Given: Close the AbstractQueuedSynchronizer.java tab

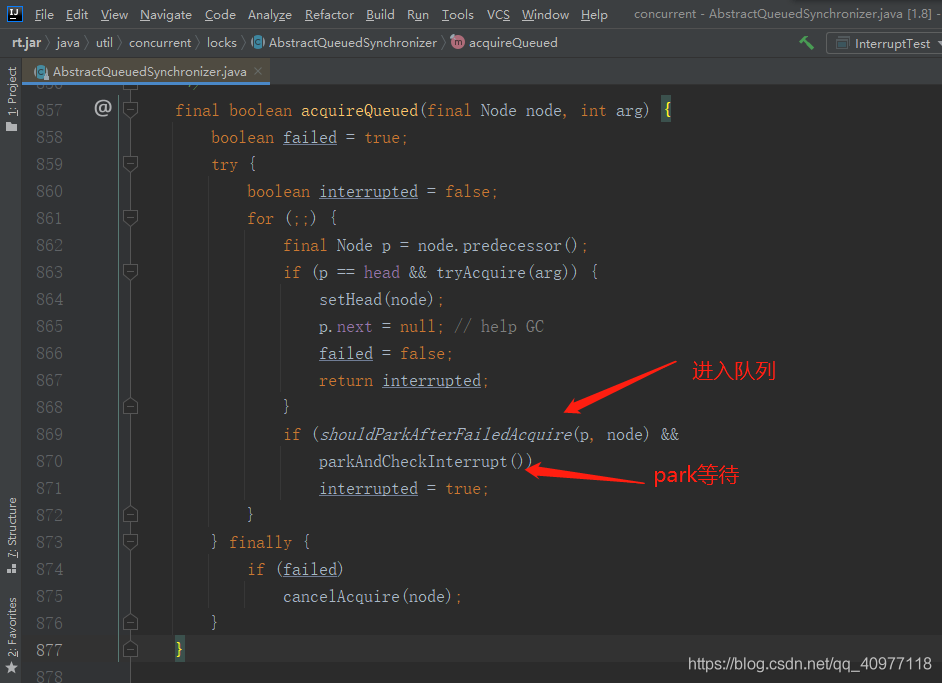Looking at the screenshot, I should point(258,72).
